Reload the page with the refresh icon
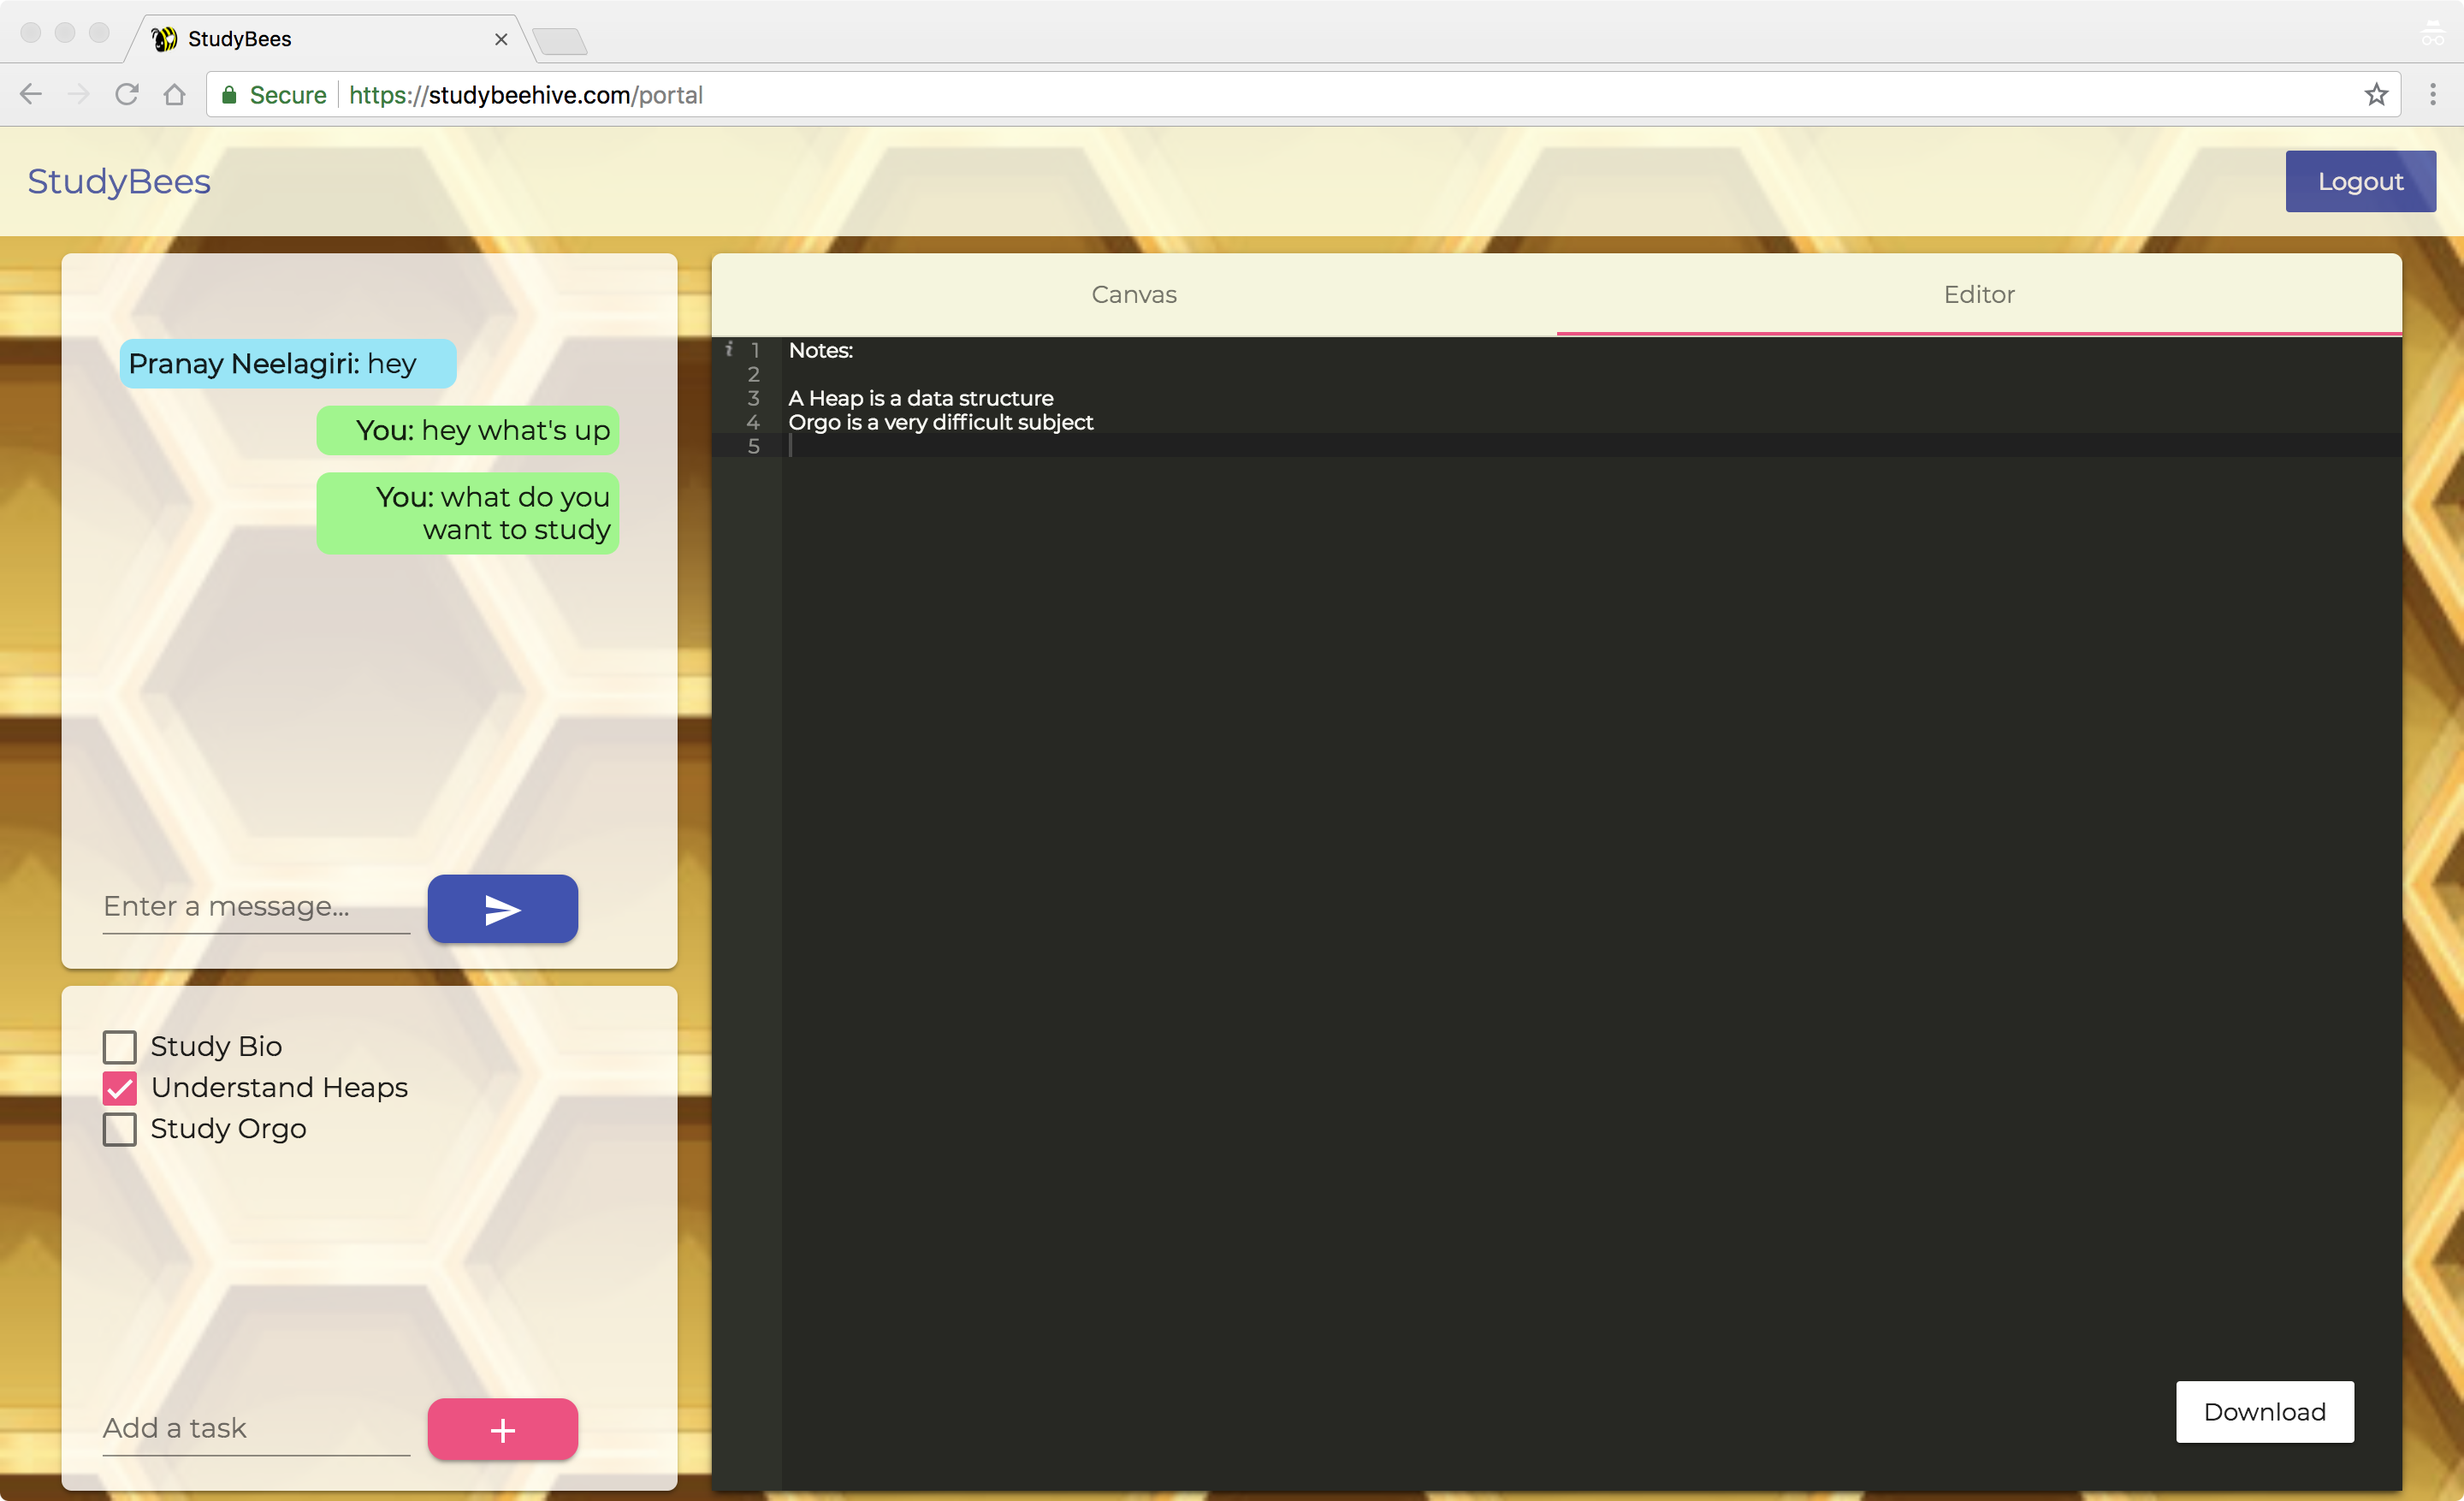This screenshot has width=2464, height=1501. [x=126, y=94]
